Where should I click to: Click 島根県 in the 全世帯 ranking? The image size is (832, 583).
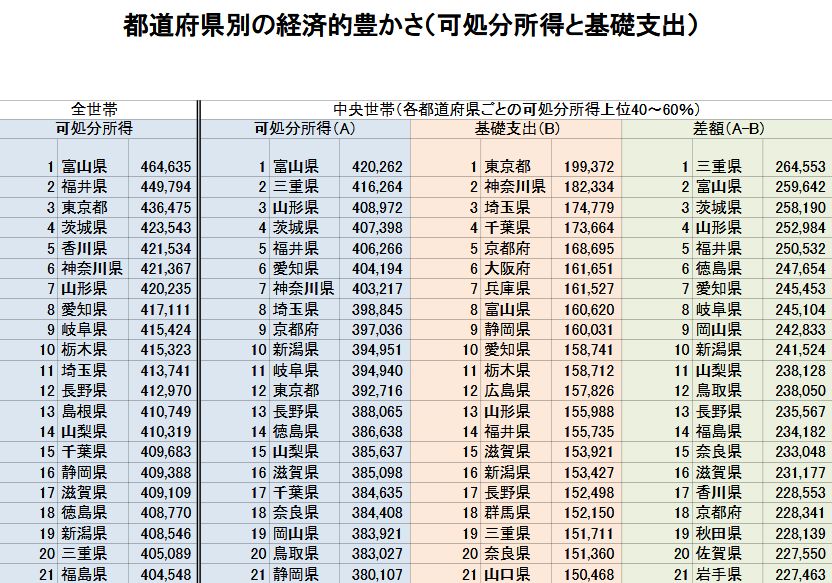[x=84, y=411]
